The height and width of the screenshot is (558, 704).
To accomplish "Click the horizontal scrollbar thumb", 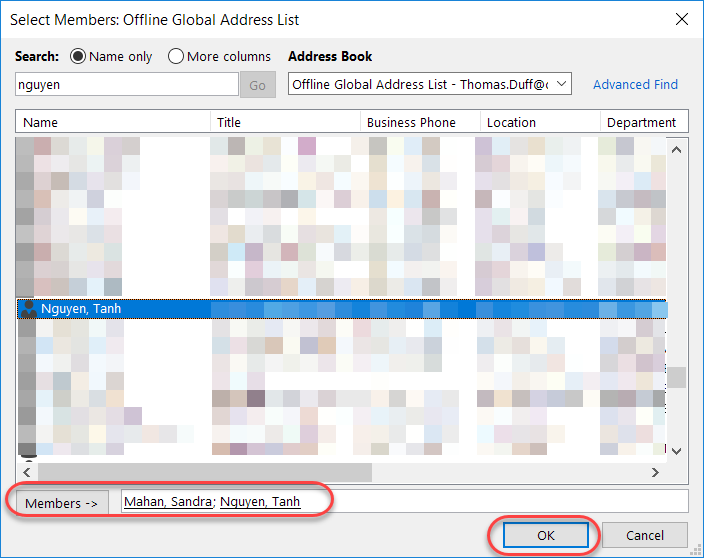I will coord(205,472).
